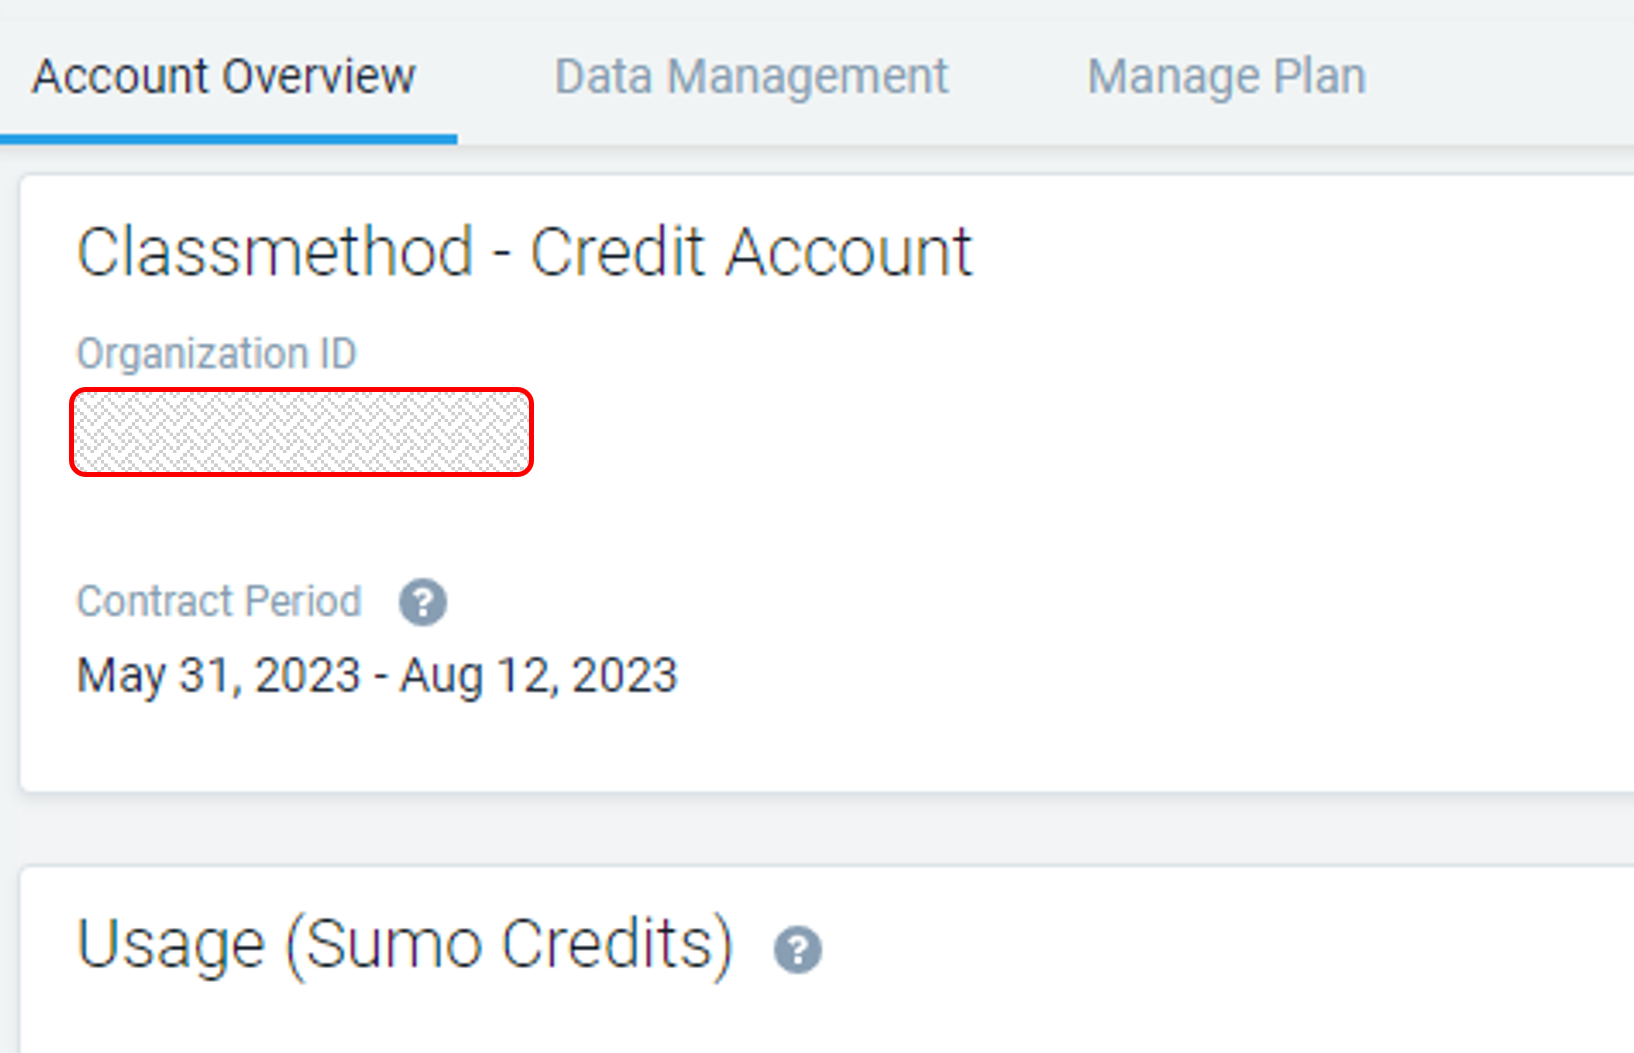Select the Account Overview tab

click(x=224, y=76)
